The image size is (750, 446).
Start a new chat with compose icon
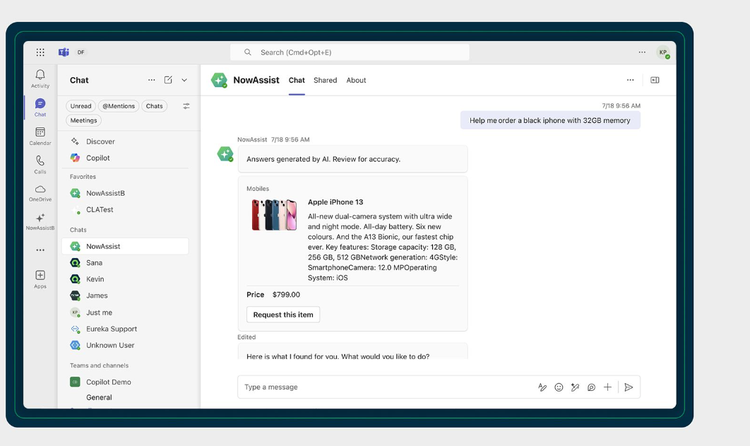pyautogui.click(x=168, y=80)
